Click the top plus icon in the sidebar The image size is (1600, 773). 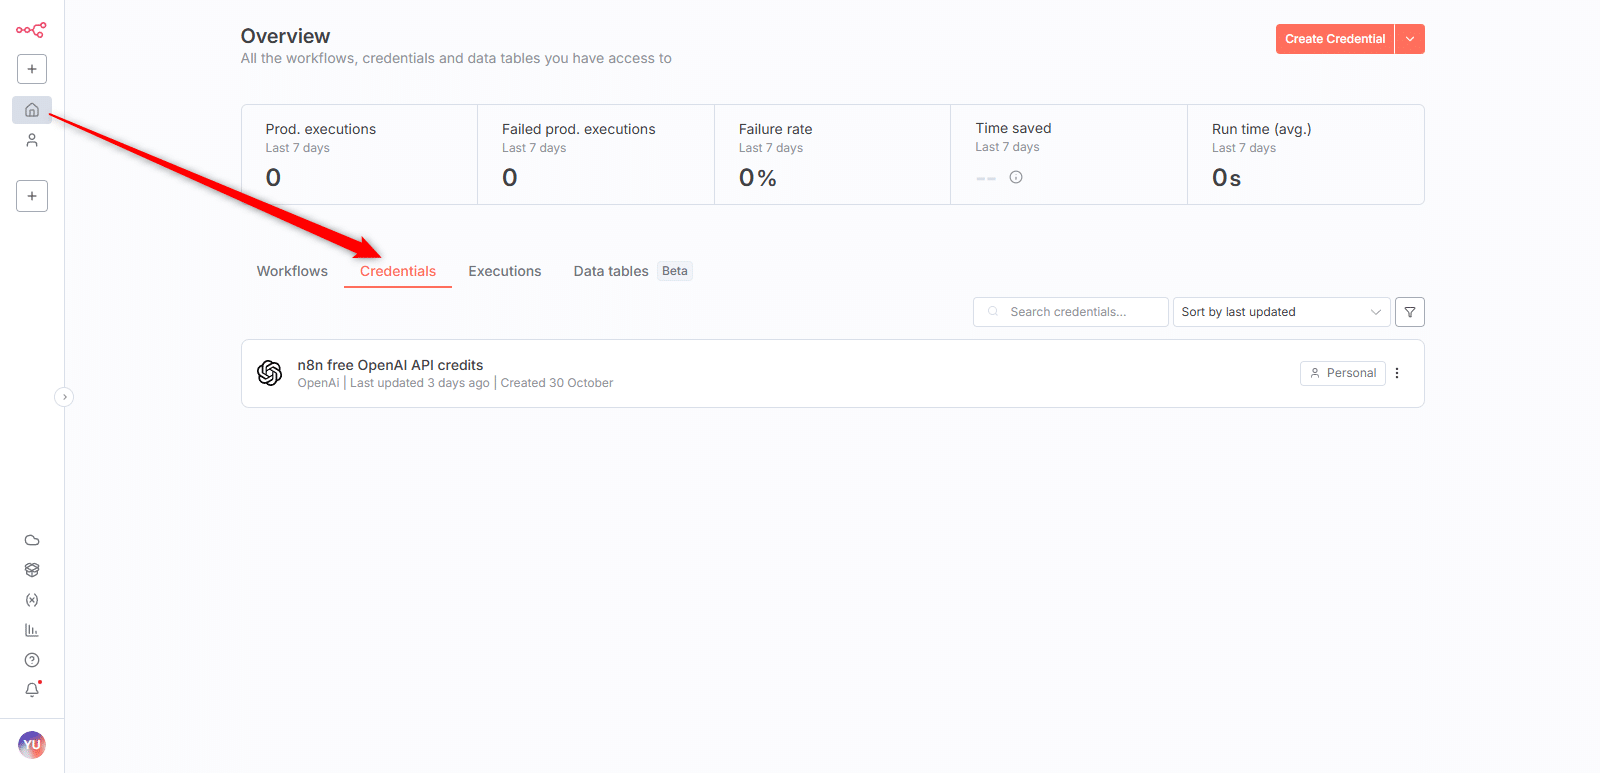[x=32, y=69]
